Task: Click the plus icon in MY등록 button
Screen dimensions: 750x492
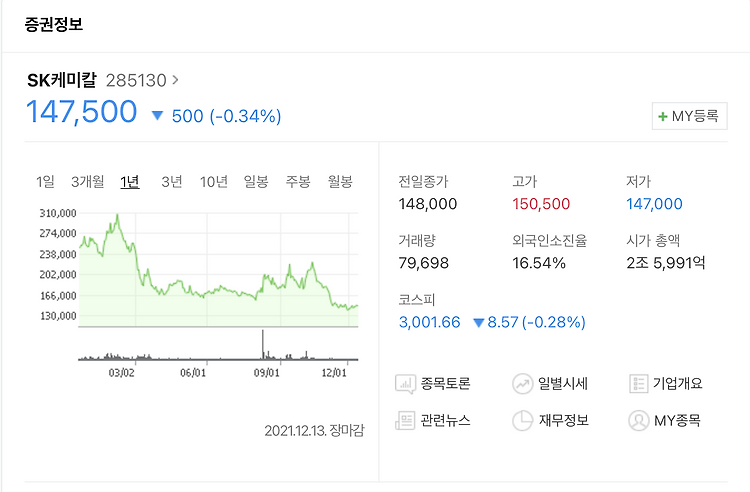Action: tap(663, 117)
